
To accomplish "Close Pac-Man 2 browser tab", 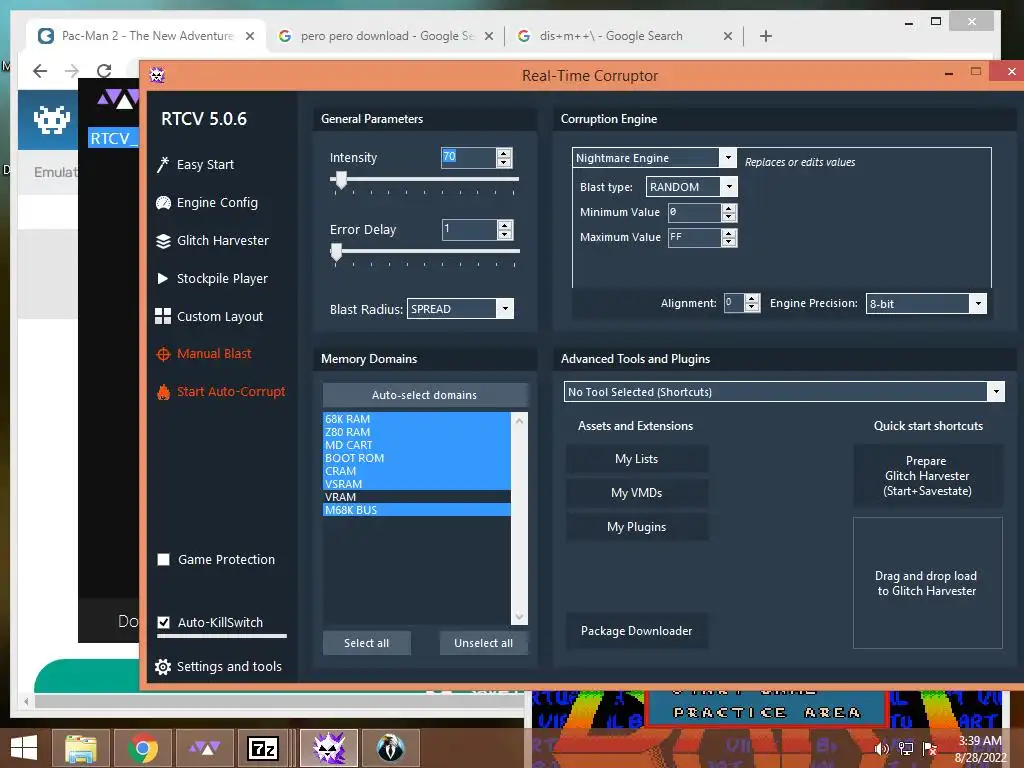I will point(249,36).
